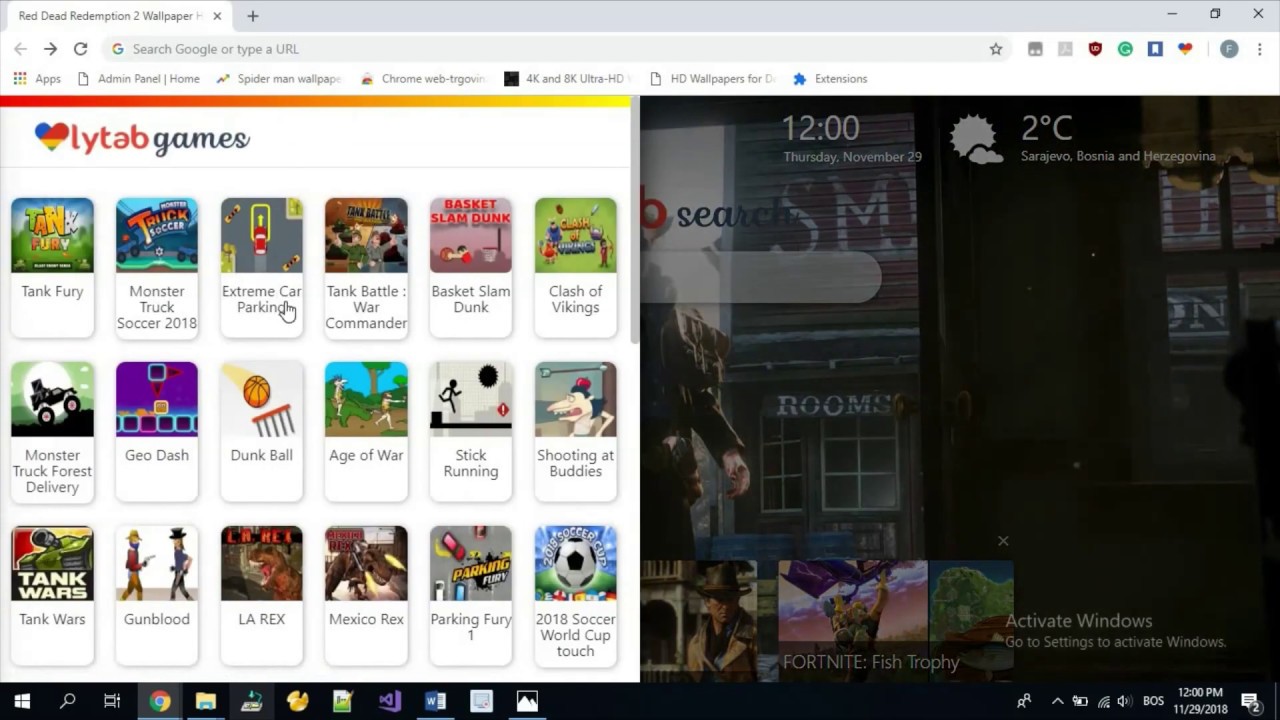Screen dimensions: 1280x720
Task: Close the wallpaper thumbnails strip
Action: pyautogui.click(x=1003, y=541)
